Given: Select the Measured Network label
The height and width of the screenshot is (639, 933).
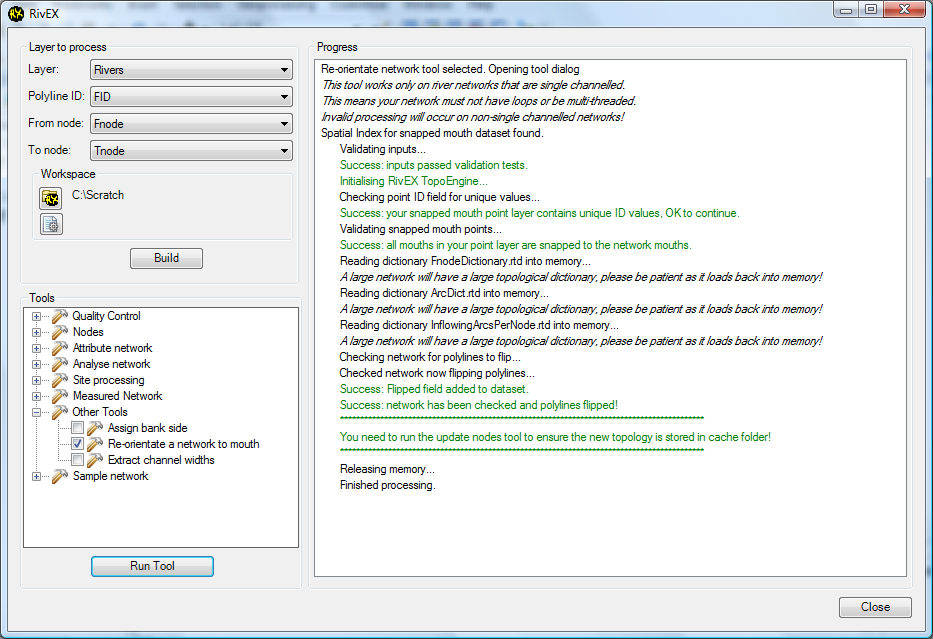Looking at the screenshot, I should click(117, 396).
